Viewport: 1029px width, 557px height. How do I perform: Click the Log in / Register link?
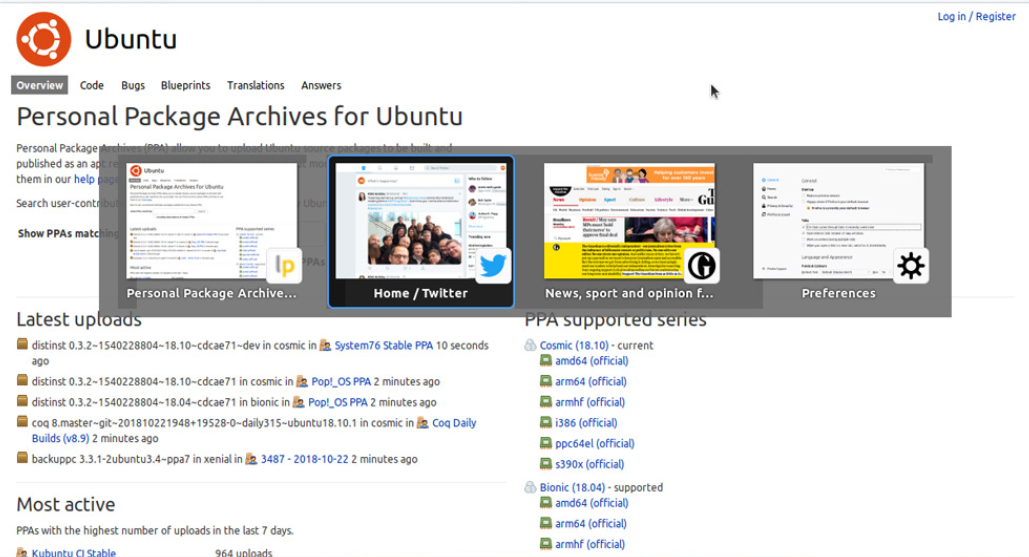[x=976, y=16]
